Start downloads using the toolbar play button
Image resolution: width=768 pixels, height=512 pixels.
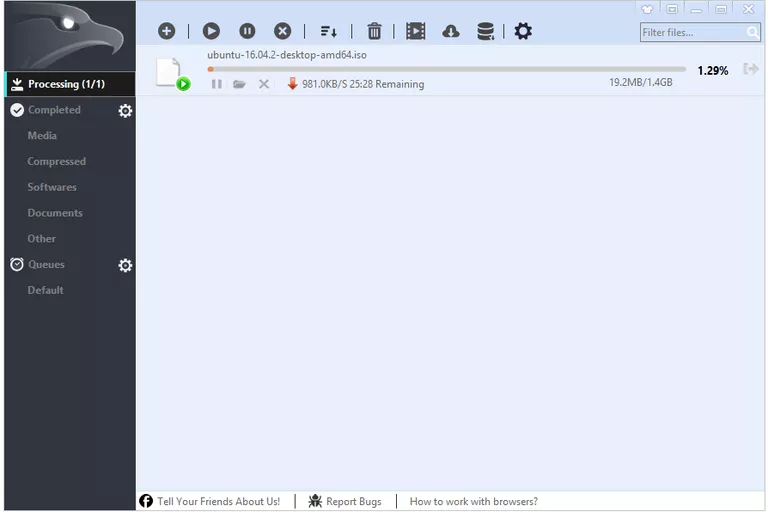(211, 31)
